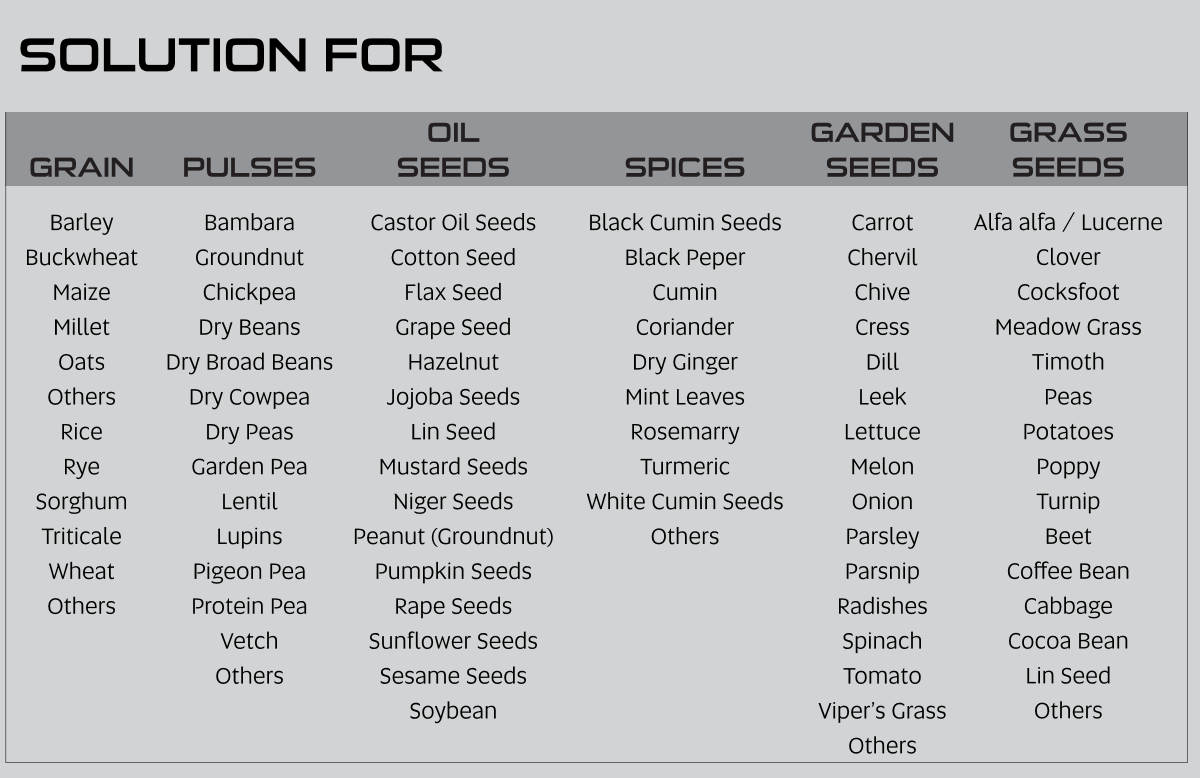Select Peanut (Groundnut) in Oil Seeds
The width and height of the screenshot is (1200, 778).
pyautogui.click(x=453, y=537)
